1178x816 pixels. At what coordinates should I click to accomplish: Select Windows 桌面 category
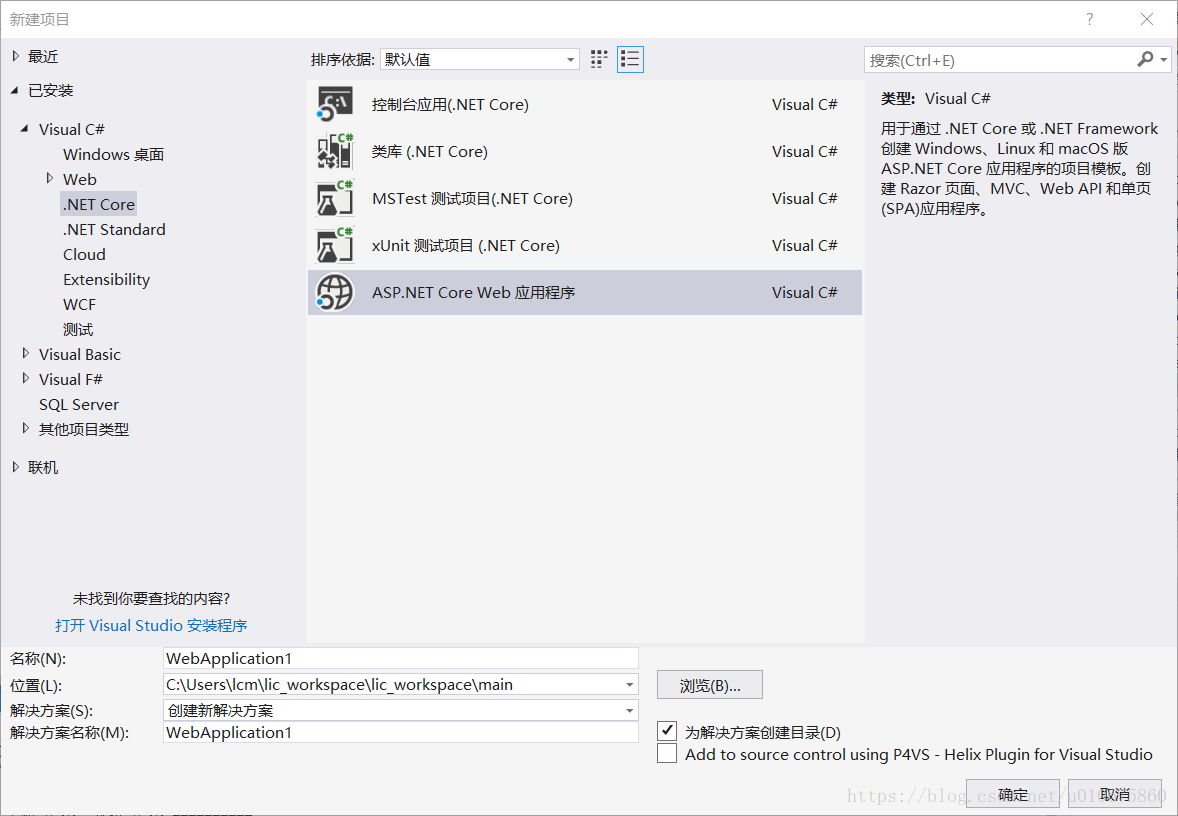pos(113,154)
